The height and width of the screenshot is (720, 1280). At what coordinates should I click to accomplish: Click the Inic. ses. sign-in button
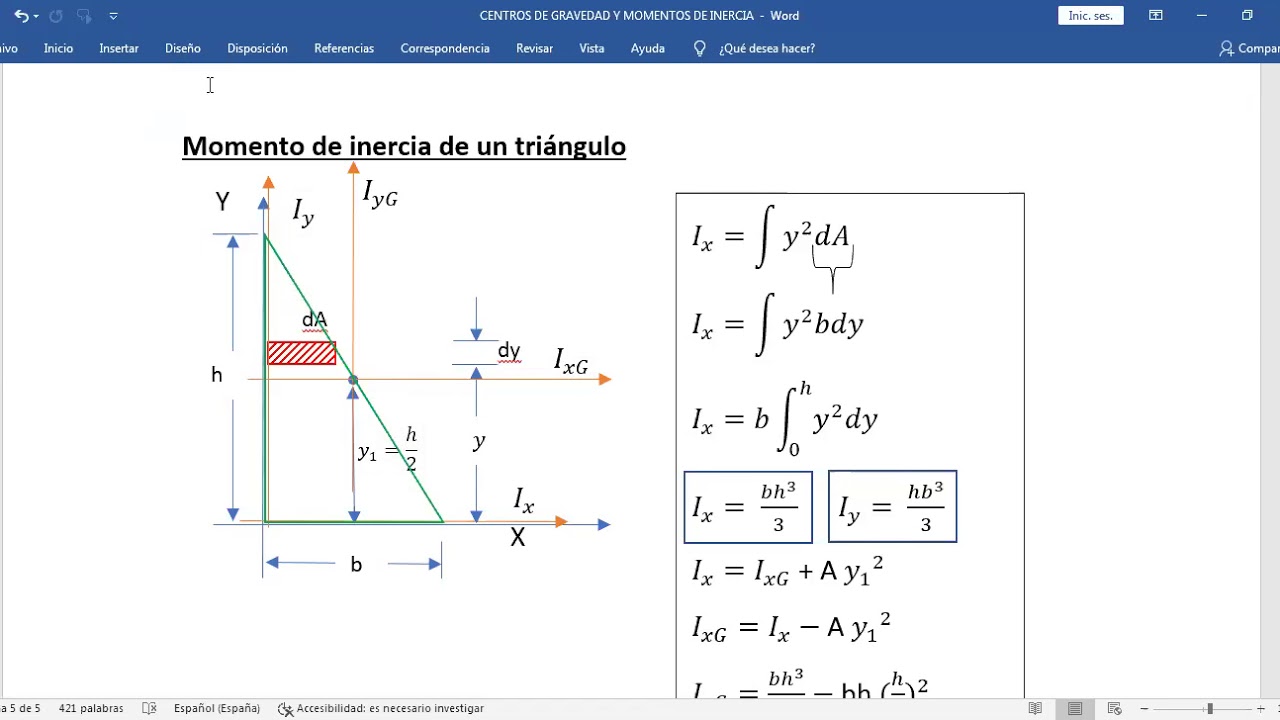1091,16
